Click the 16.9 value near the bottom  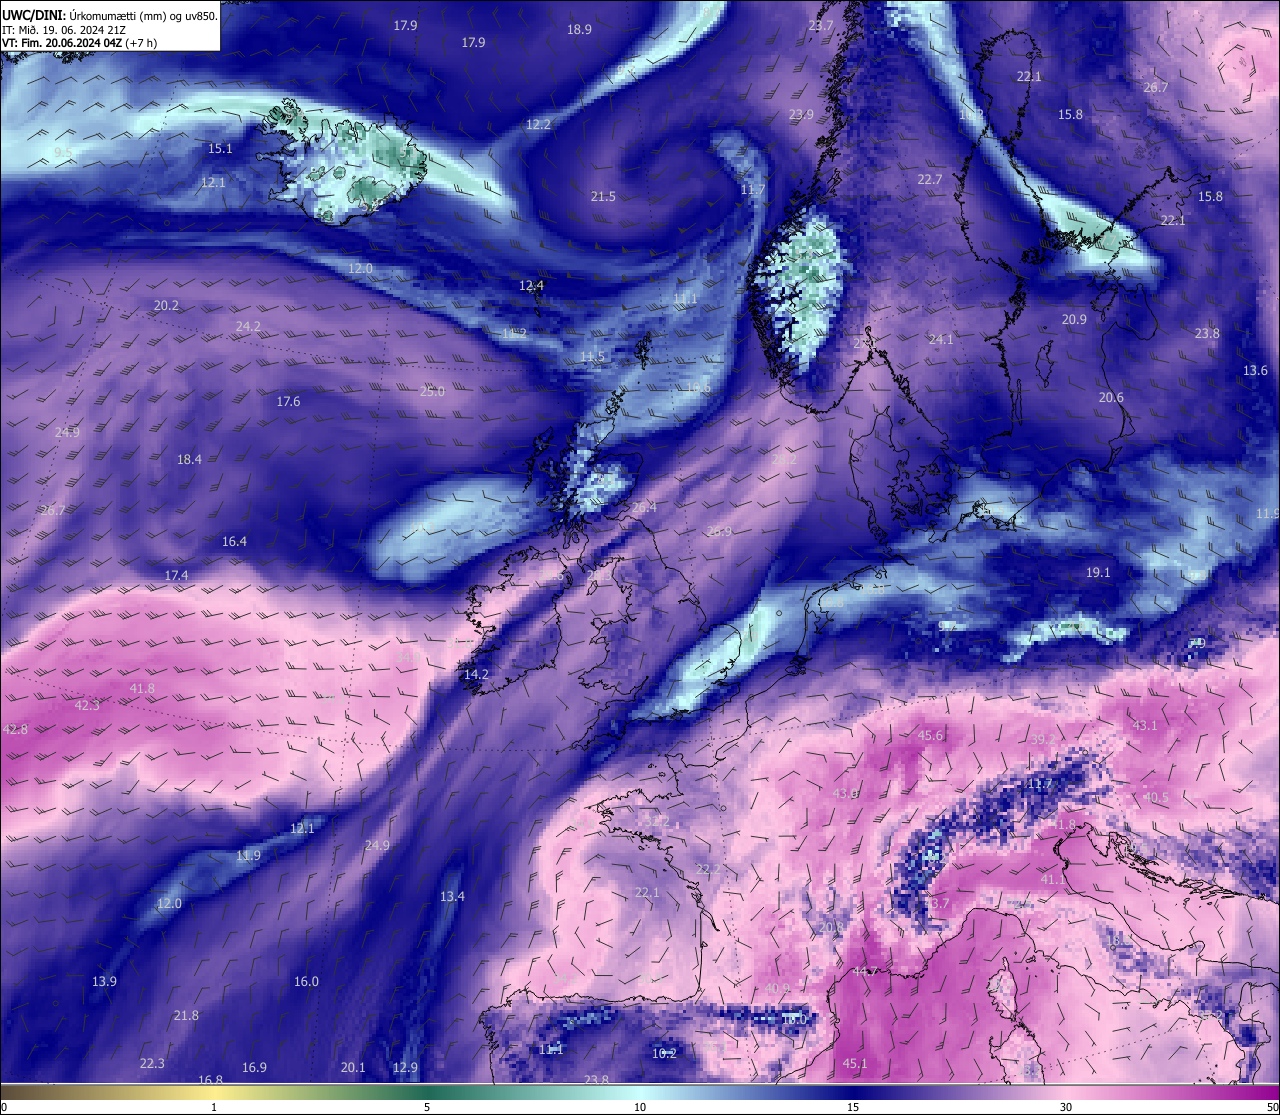(254, 1068)
